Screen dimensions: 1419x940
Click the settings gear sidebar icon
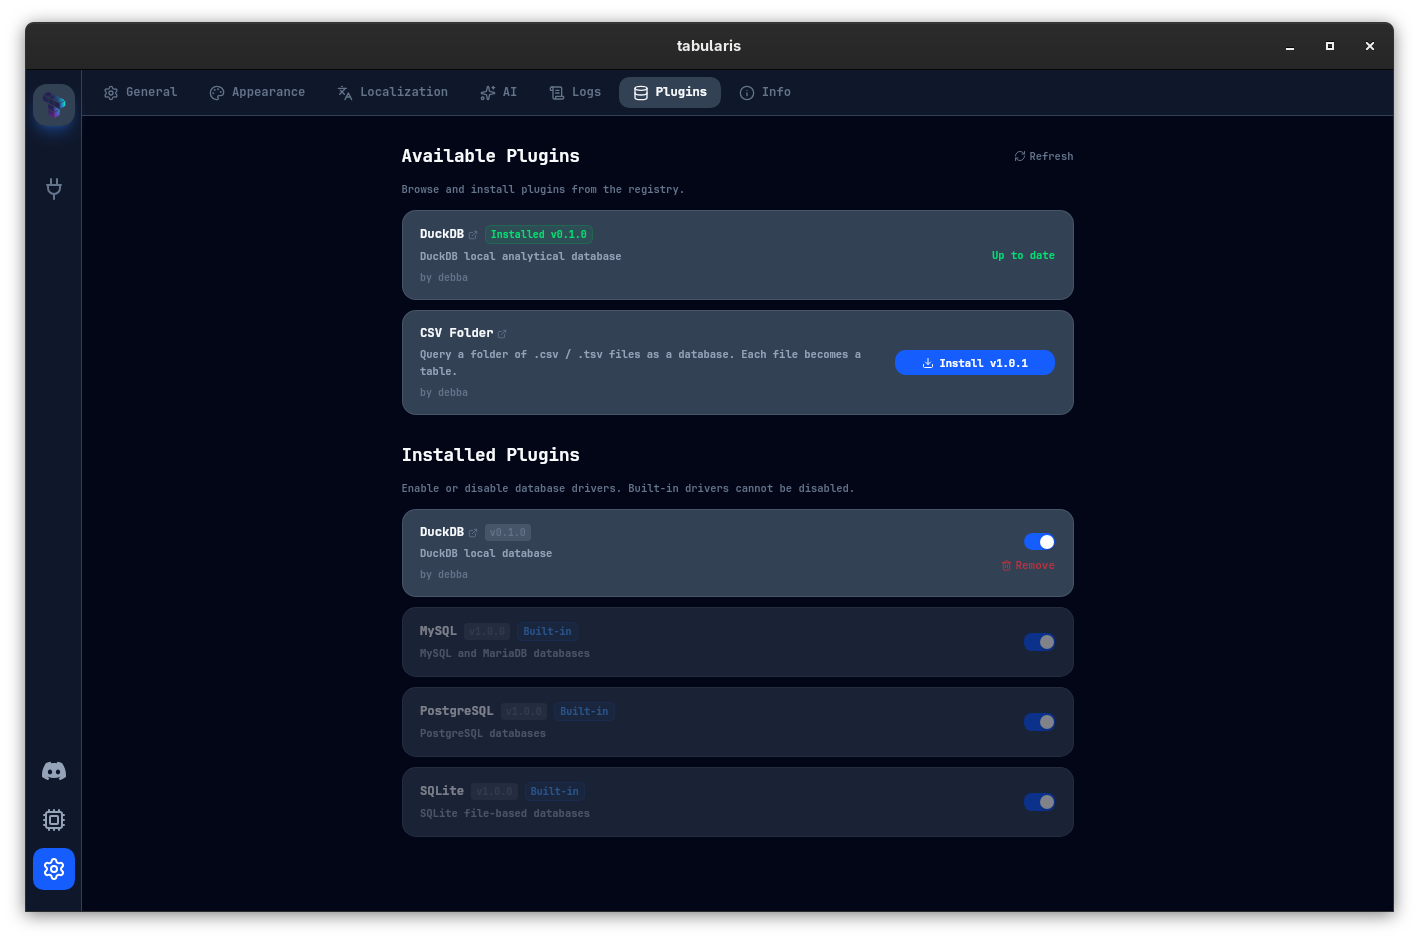click(54, 869)
